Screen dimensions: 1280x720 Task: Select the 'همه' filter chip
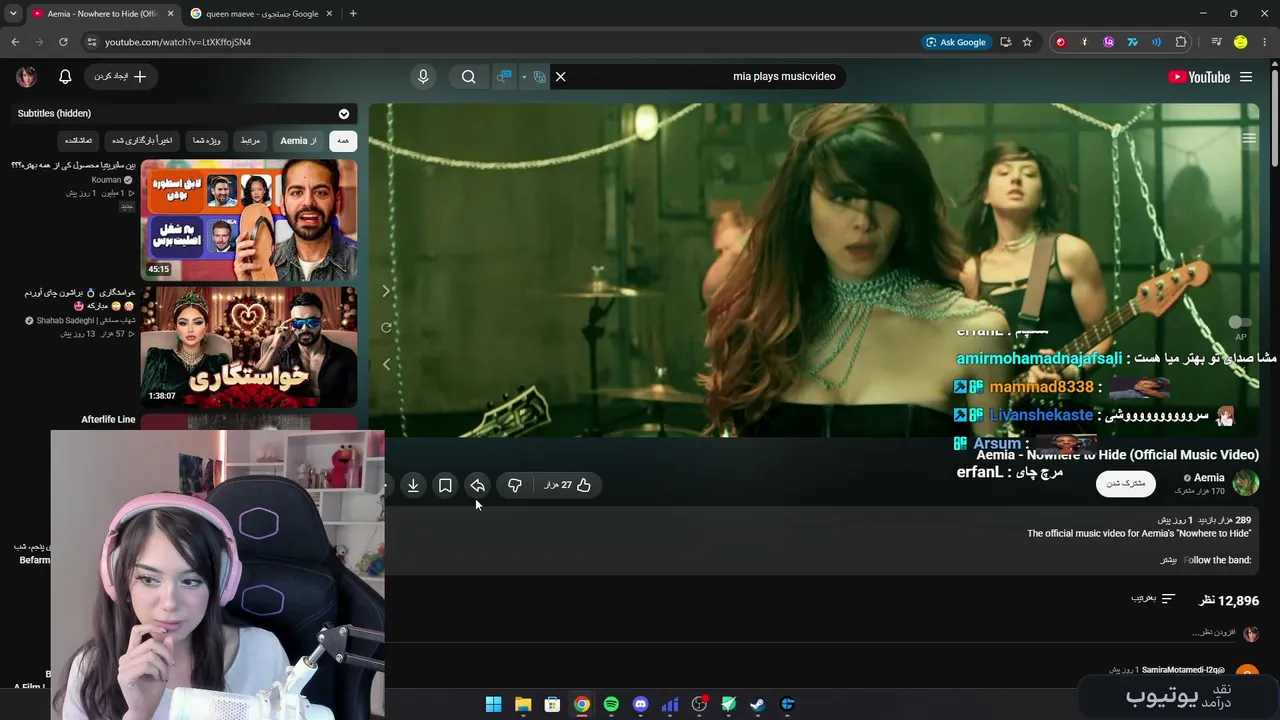click(343, 141)
